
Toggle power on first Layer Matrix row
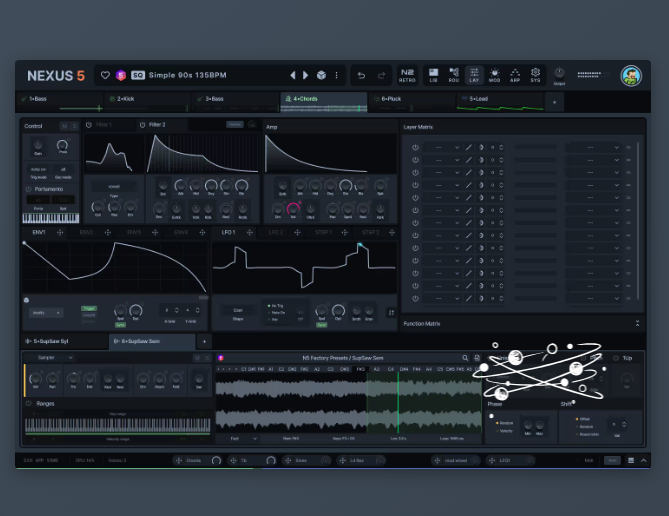[415, 147]
